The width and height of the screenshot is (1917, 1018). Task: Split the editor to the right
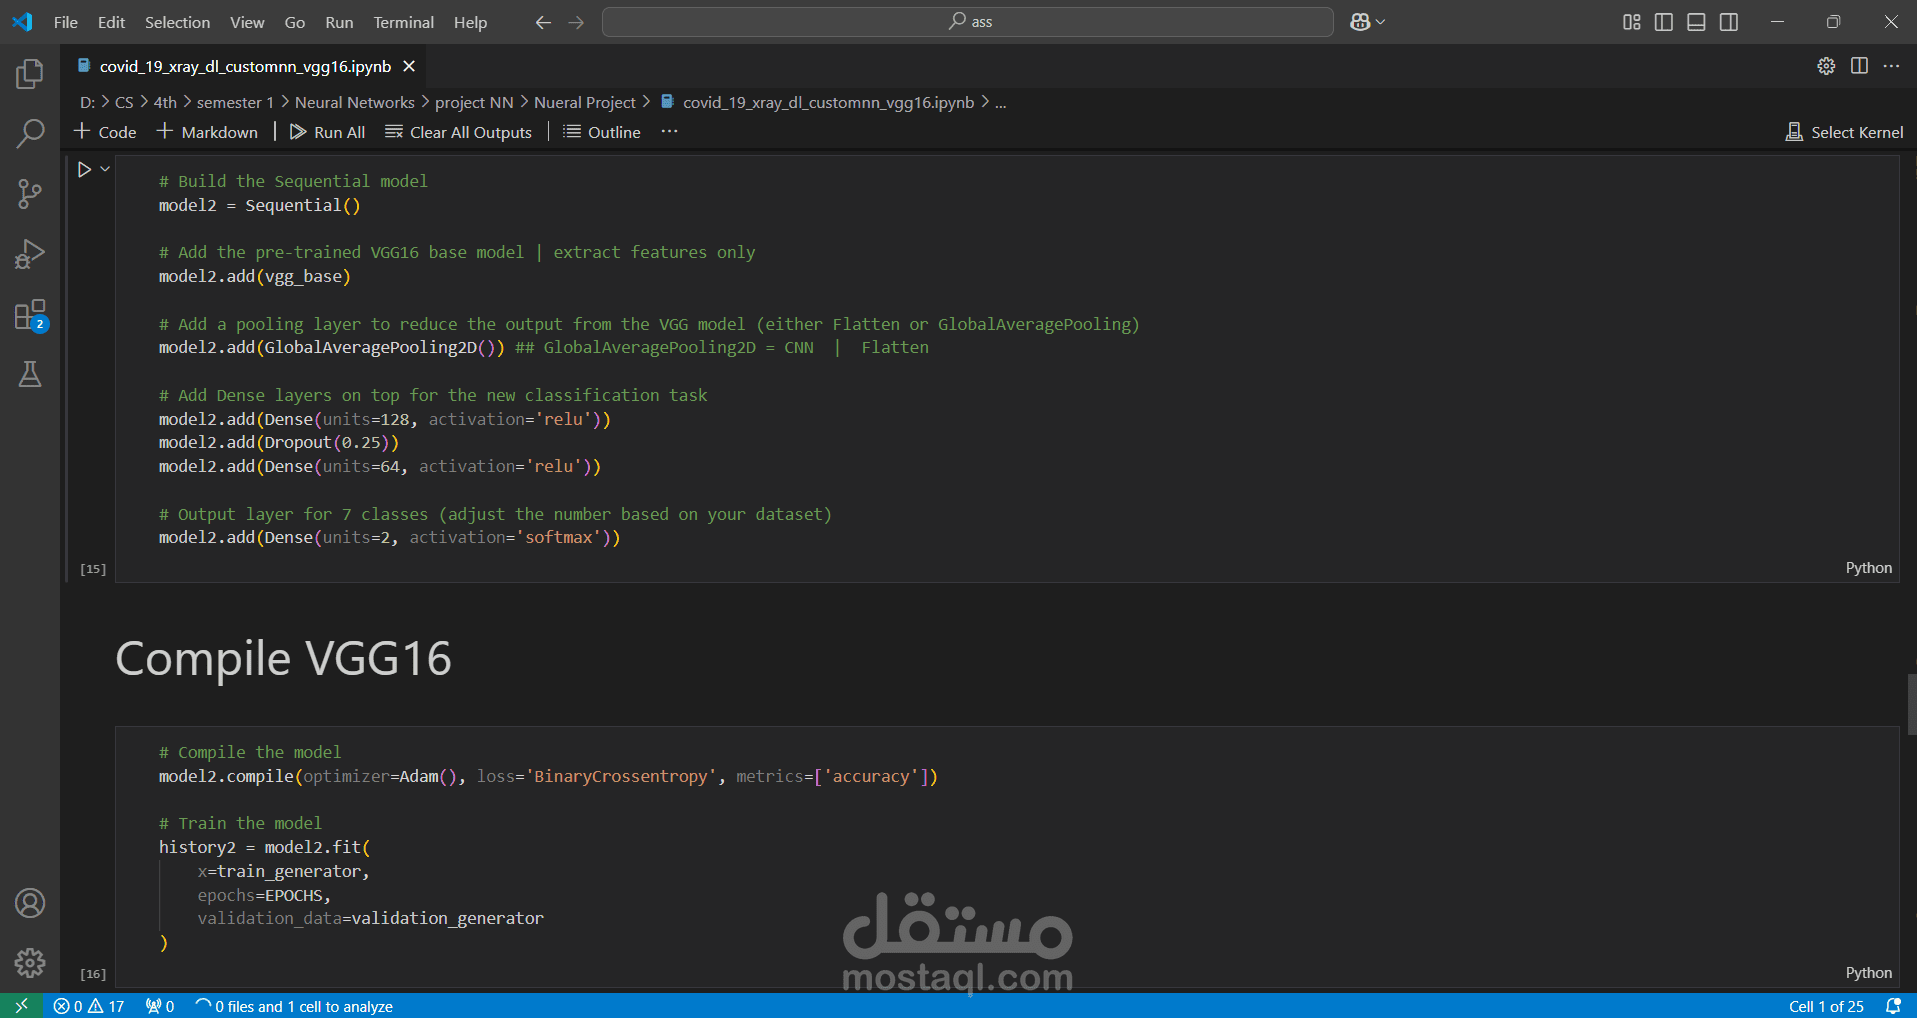click(x=1859, y=66)
